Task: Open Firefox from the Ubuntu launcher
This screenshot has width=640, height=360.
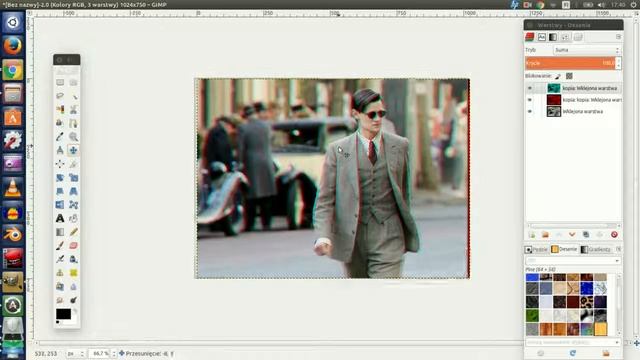Action: [x=13, y=46]
